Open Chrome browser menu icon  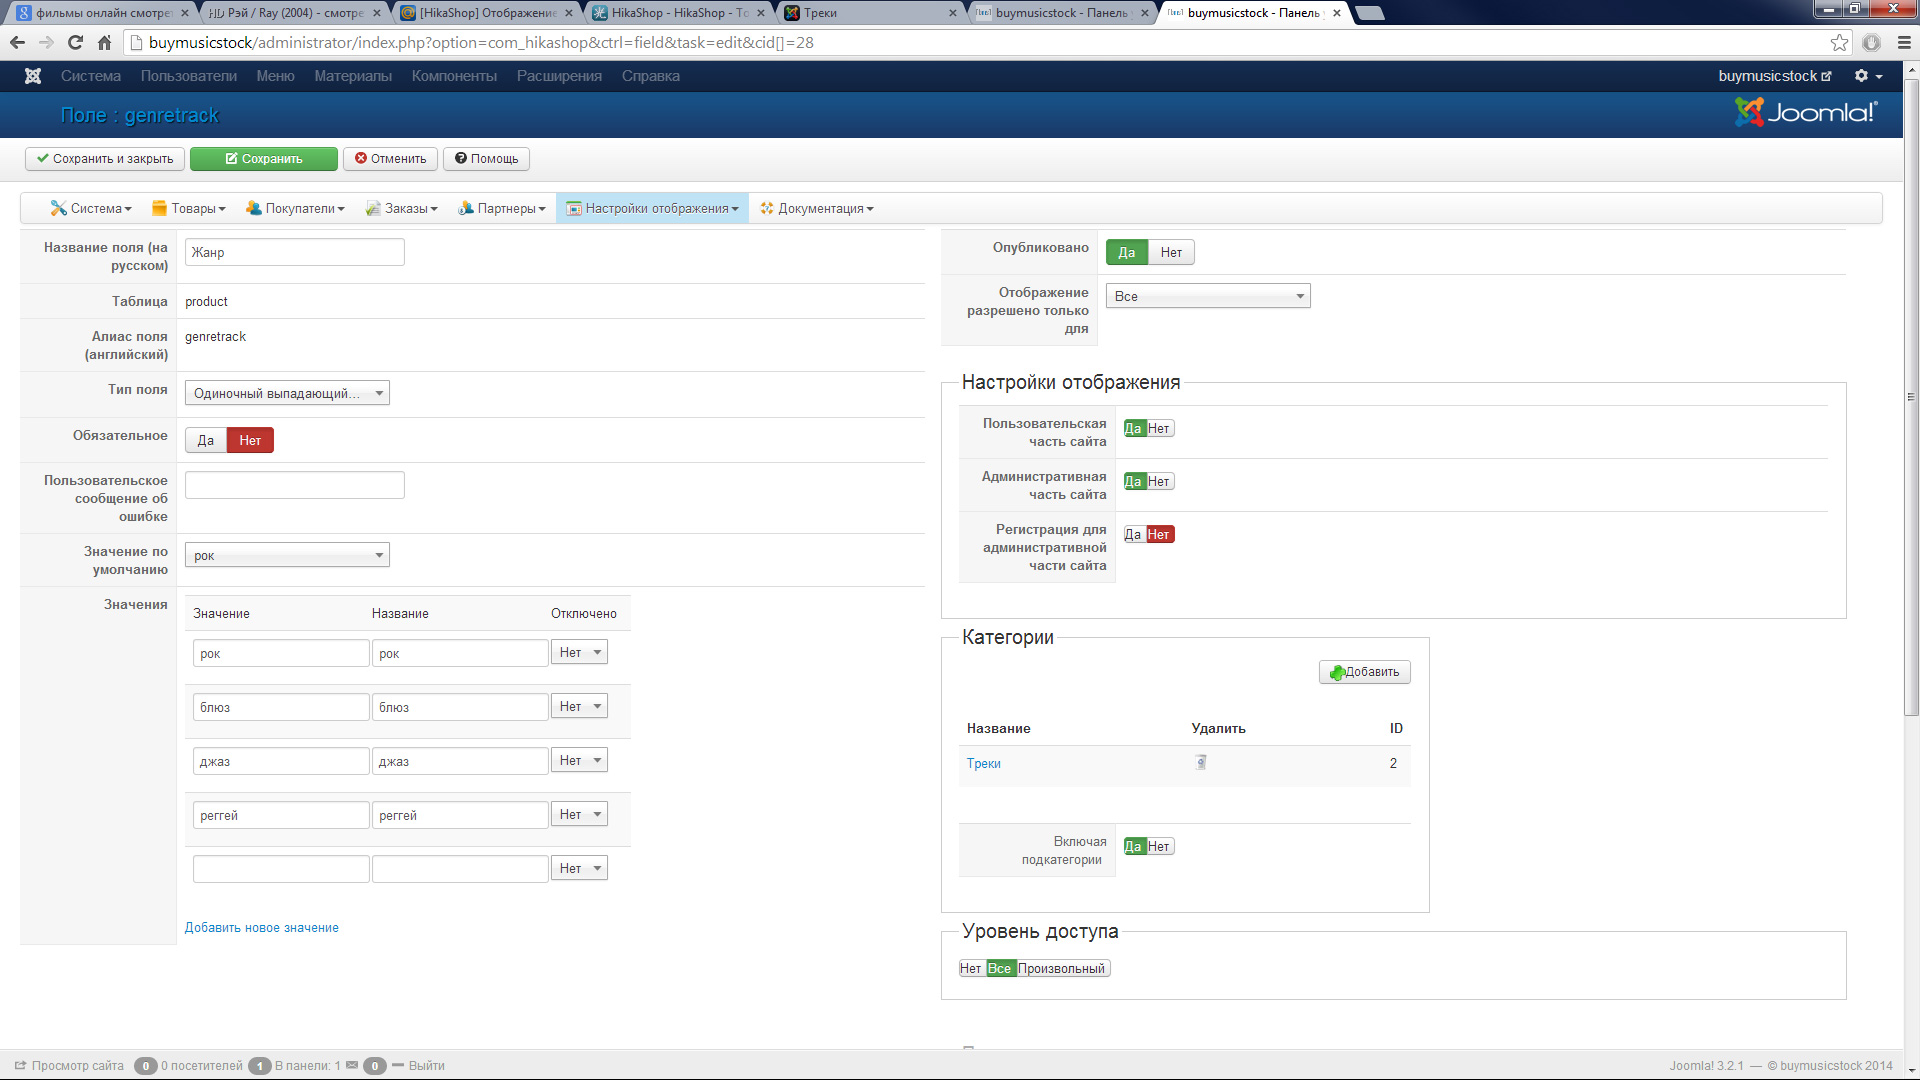pyautogui.click(x=1904, y=43)
